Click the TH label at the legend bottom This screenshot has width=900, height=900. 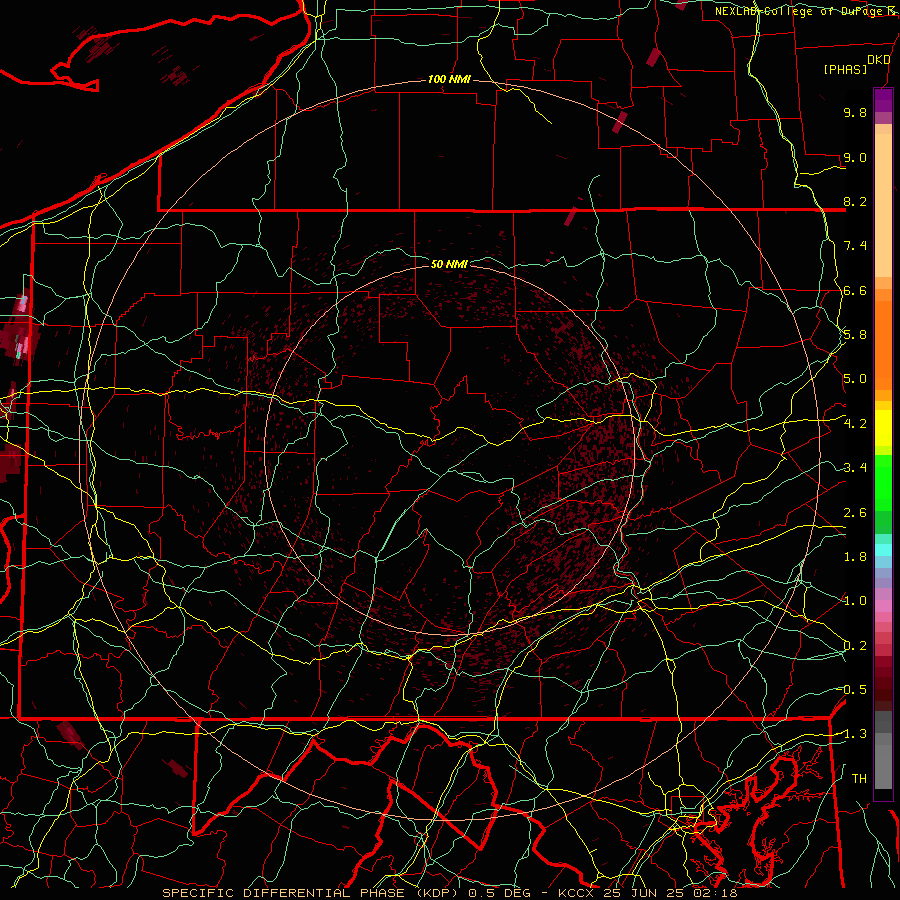[859, 779]
